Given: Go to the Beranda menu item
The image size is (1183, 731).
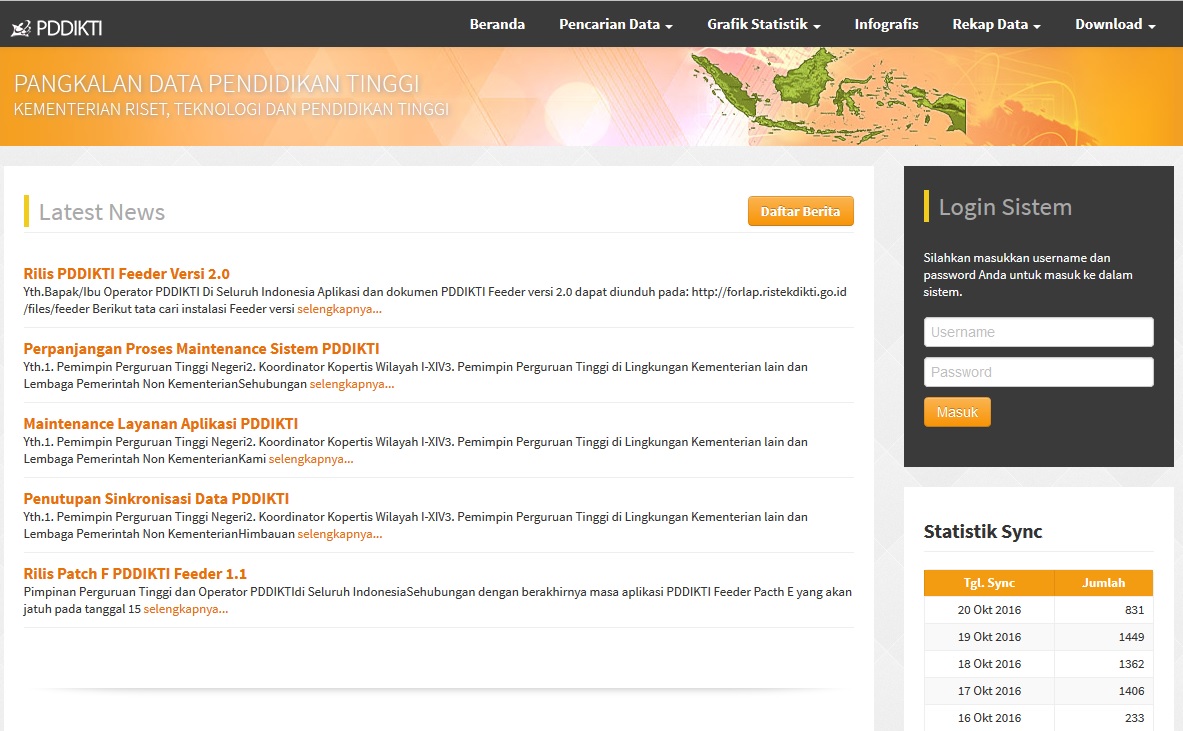Looking at the screenshot, I should (497, 24).
